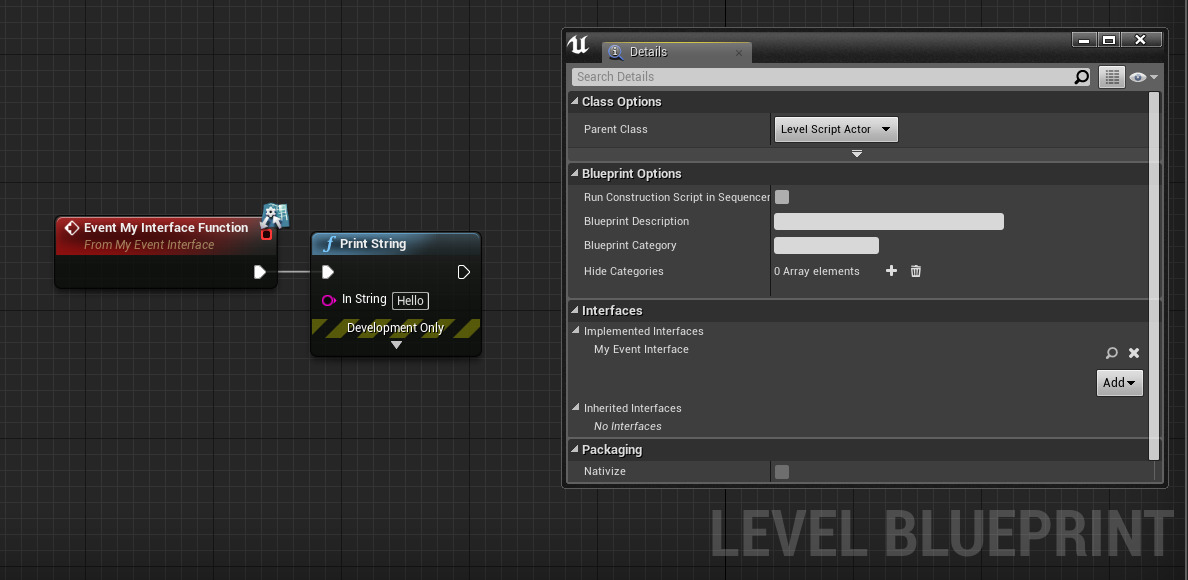The image size is (1188, 580).
Task: Edit the Hello text in In String field
Action: click(410, 300)
